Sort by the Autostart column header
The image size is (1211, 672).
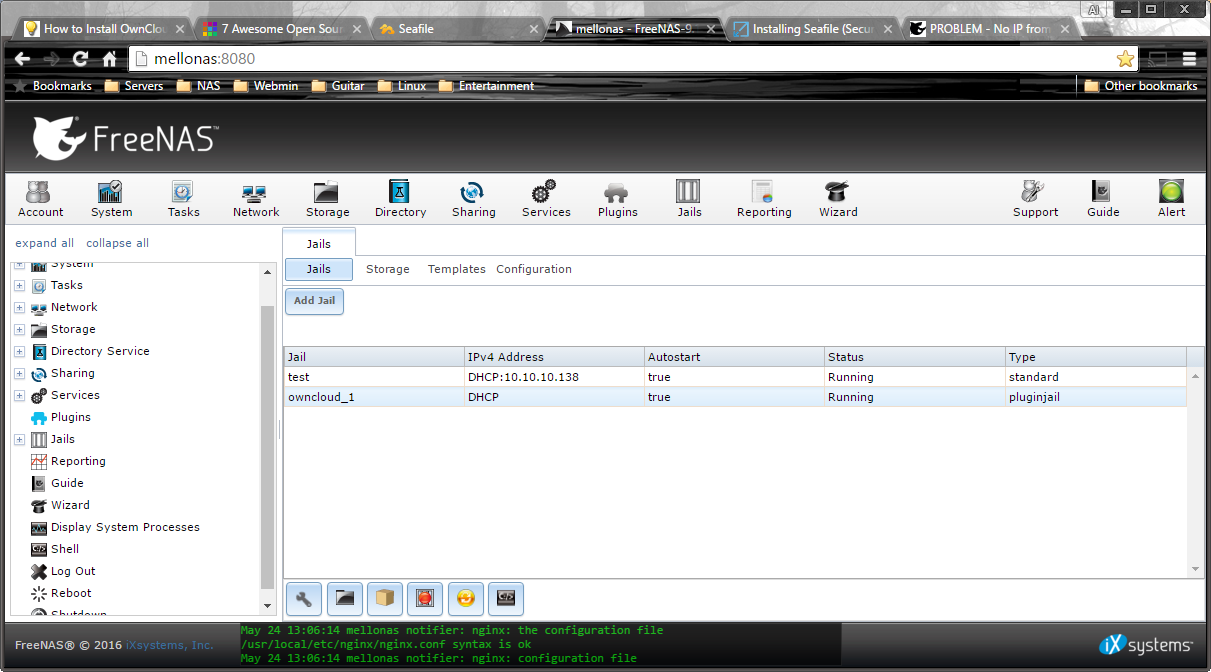click(x=734, y=357)
